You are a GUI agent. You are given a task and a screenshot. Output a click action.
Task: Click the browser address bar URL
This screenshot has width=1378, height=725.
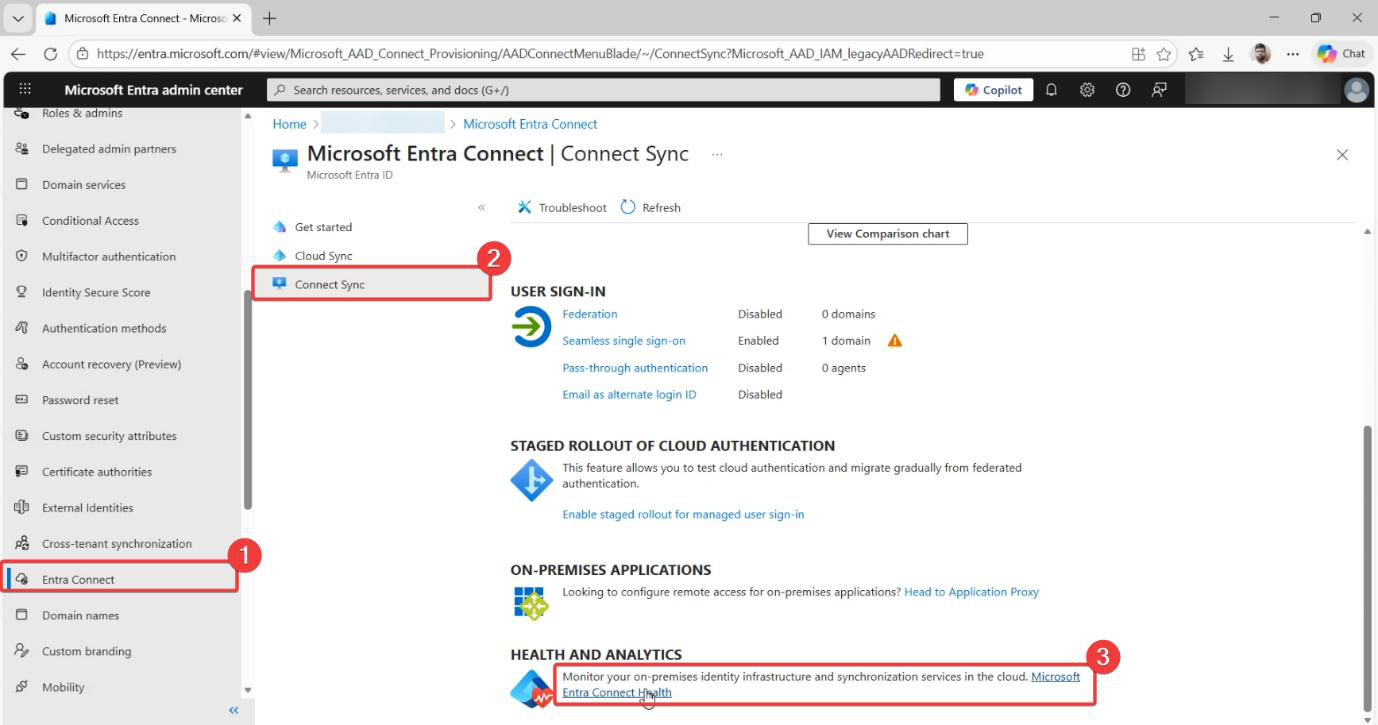[540, 54]
